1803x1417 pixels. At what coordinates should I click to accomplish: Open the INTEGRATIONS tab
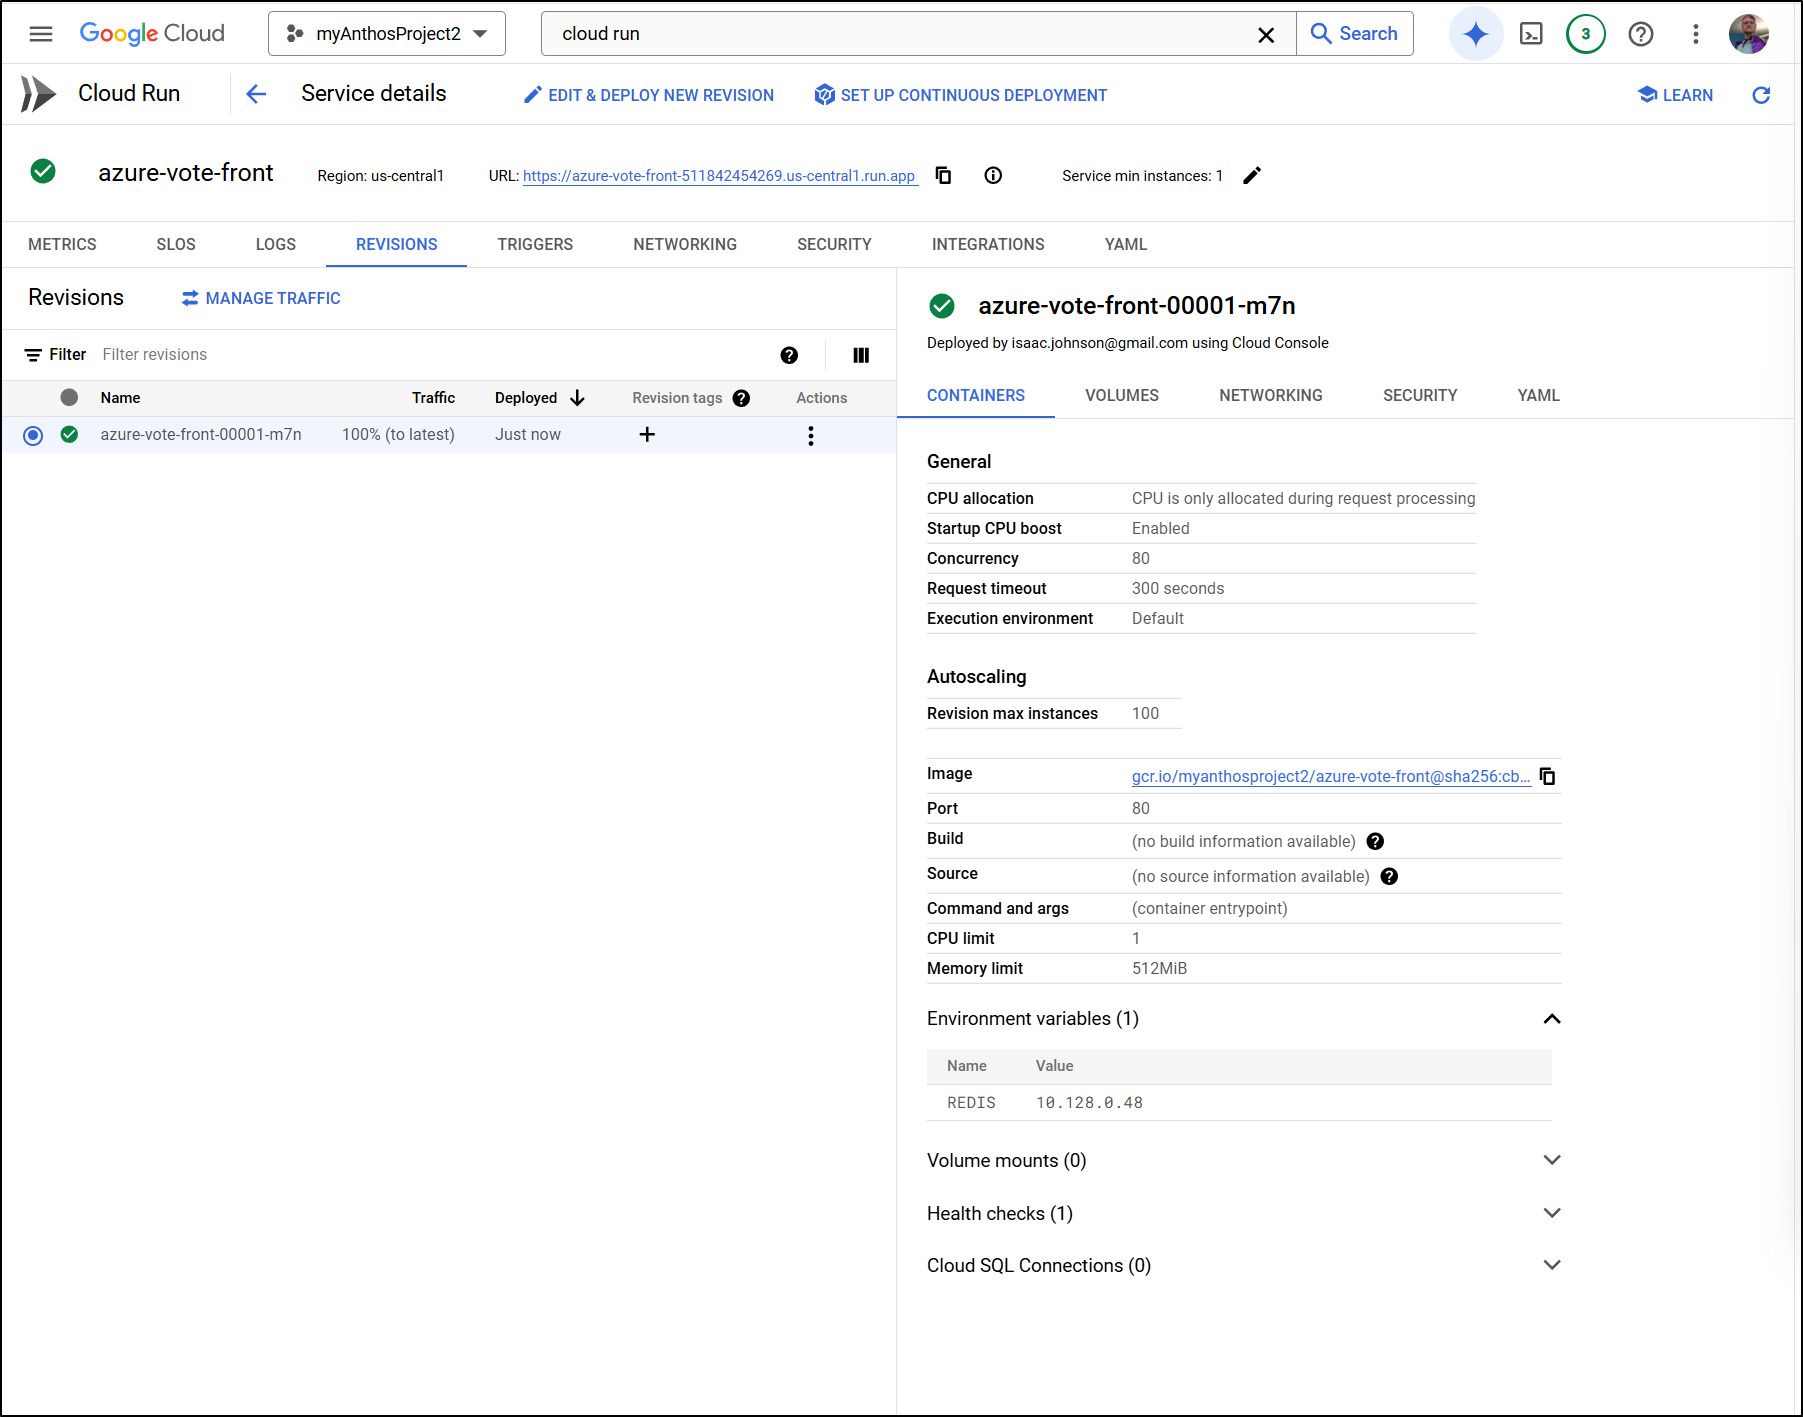(x=988, y=244)
